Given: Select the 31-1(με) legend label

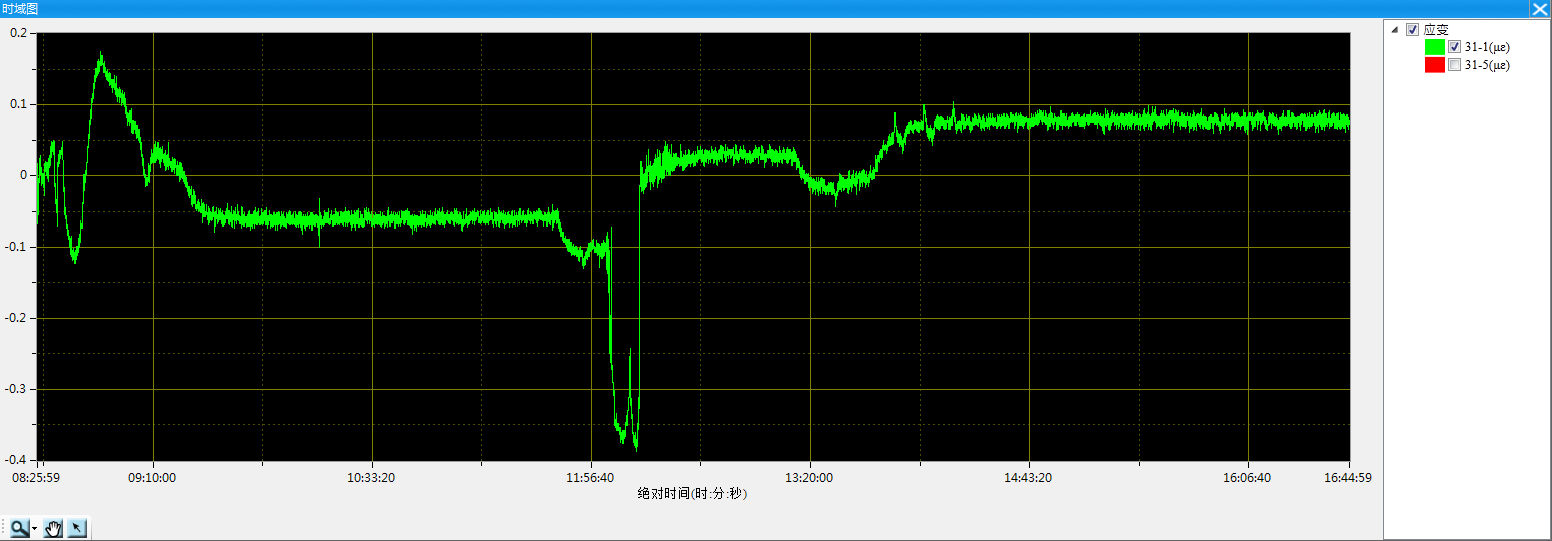Looking at the screenshot, I should point(1486,47).
